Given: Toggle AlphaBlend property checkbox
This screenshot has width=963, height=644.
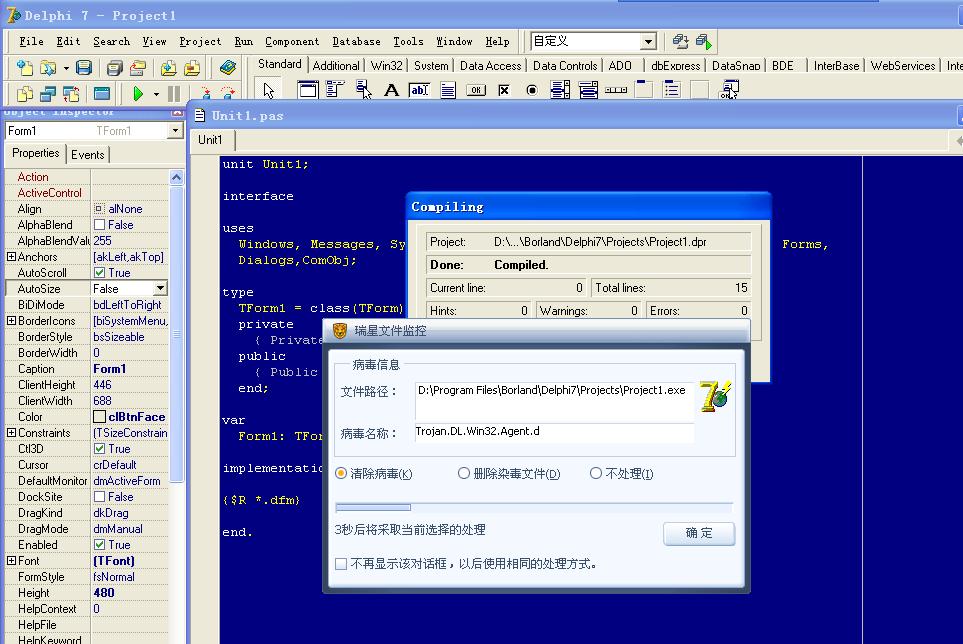Looking at the screenshot, I should [x=99, y=225].
